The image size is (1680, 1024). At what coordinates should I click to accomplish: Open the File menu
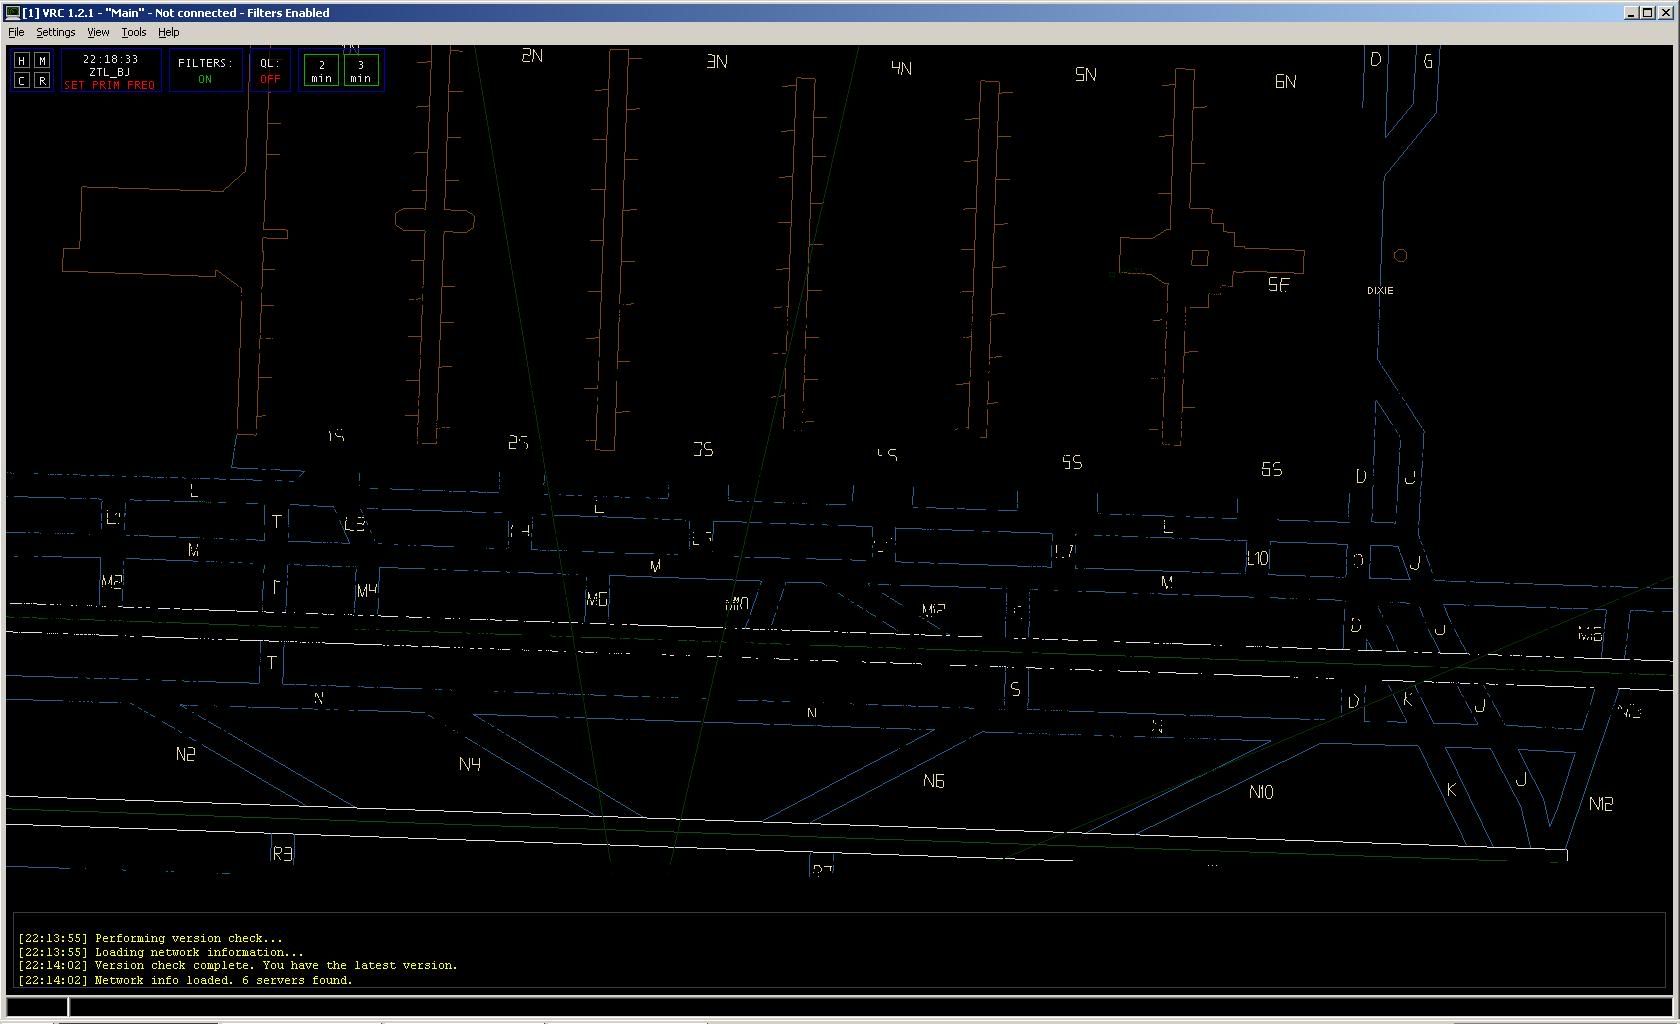pyautogui.click(x=16, y=32)
